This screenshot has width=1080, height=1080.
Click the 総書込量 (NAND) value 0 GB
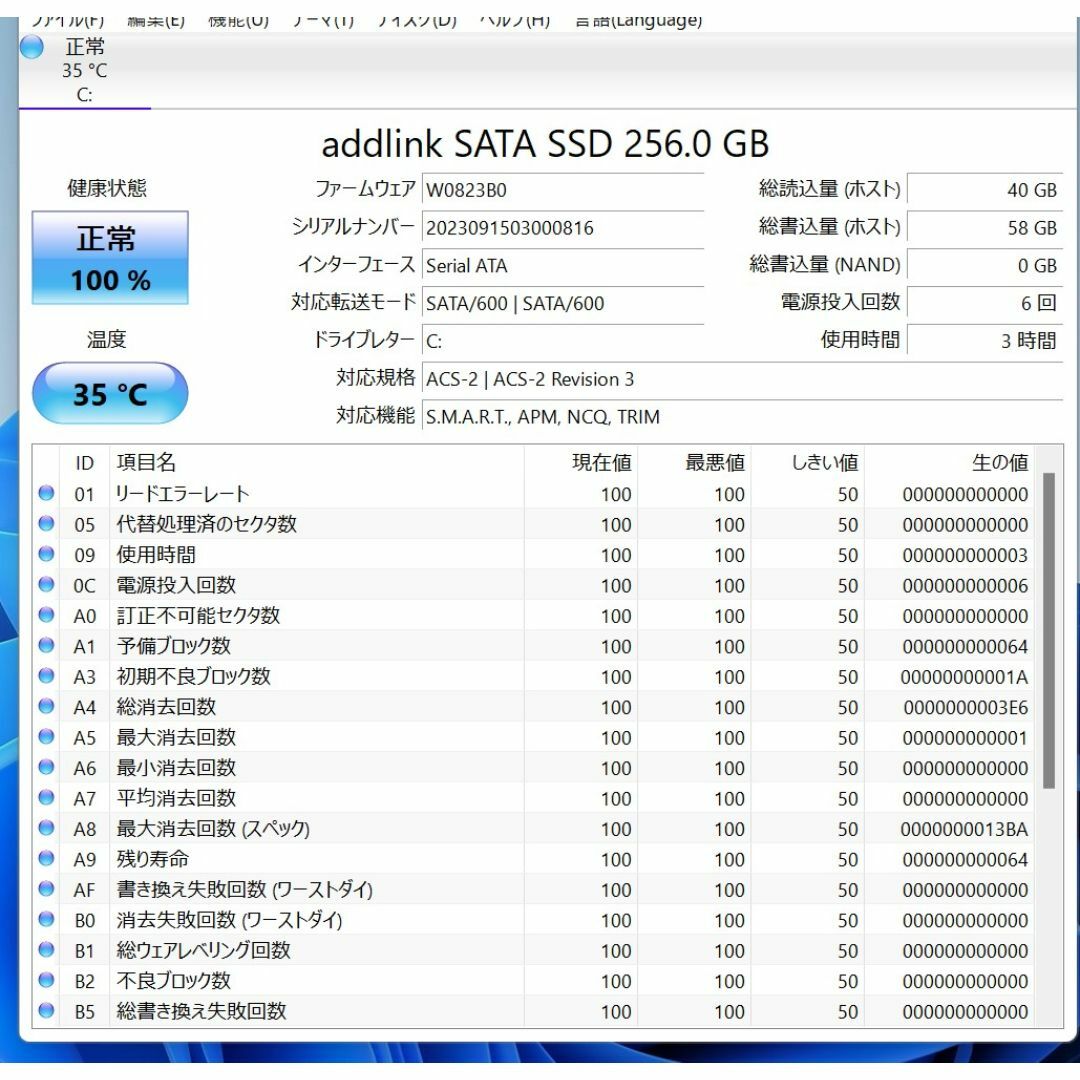985,265
